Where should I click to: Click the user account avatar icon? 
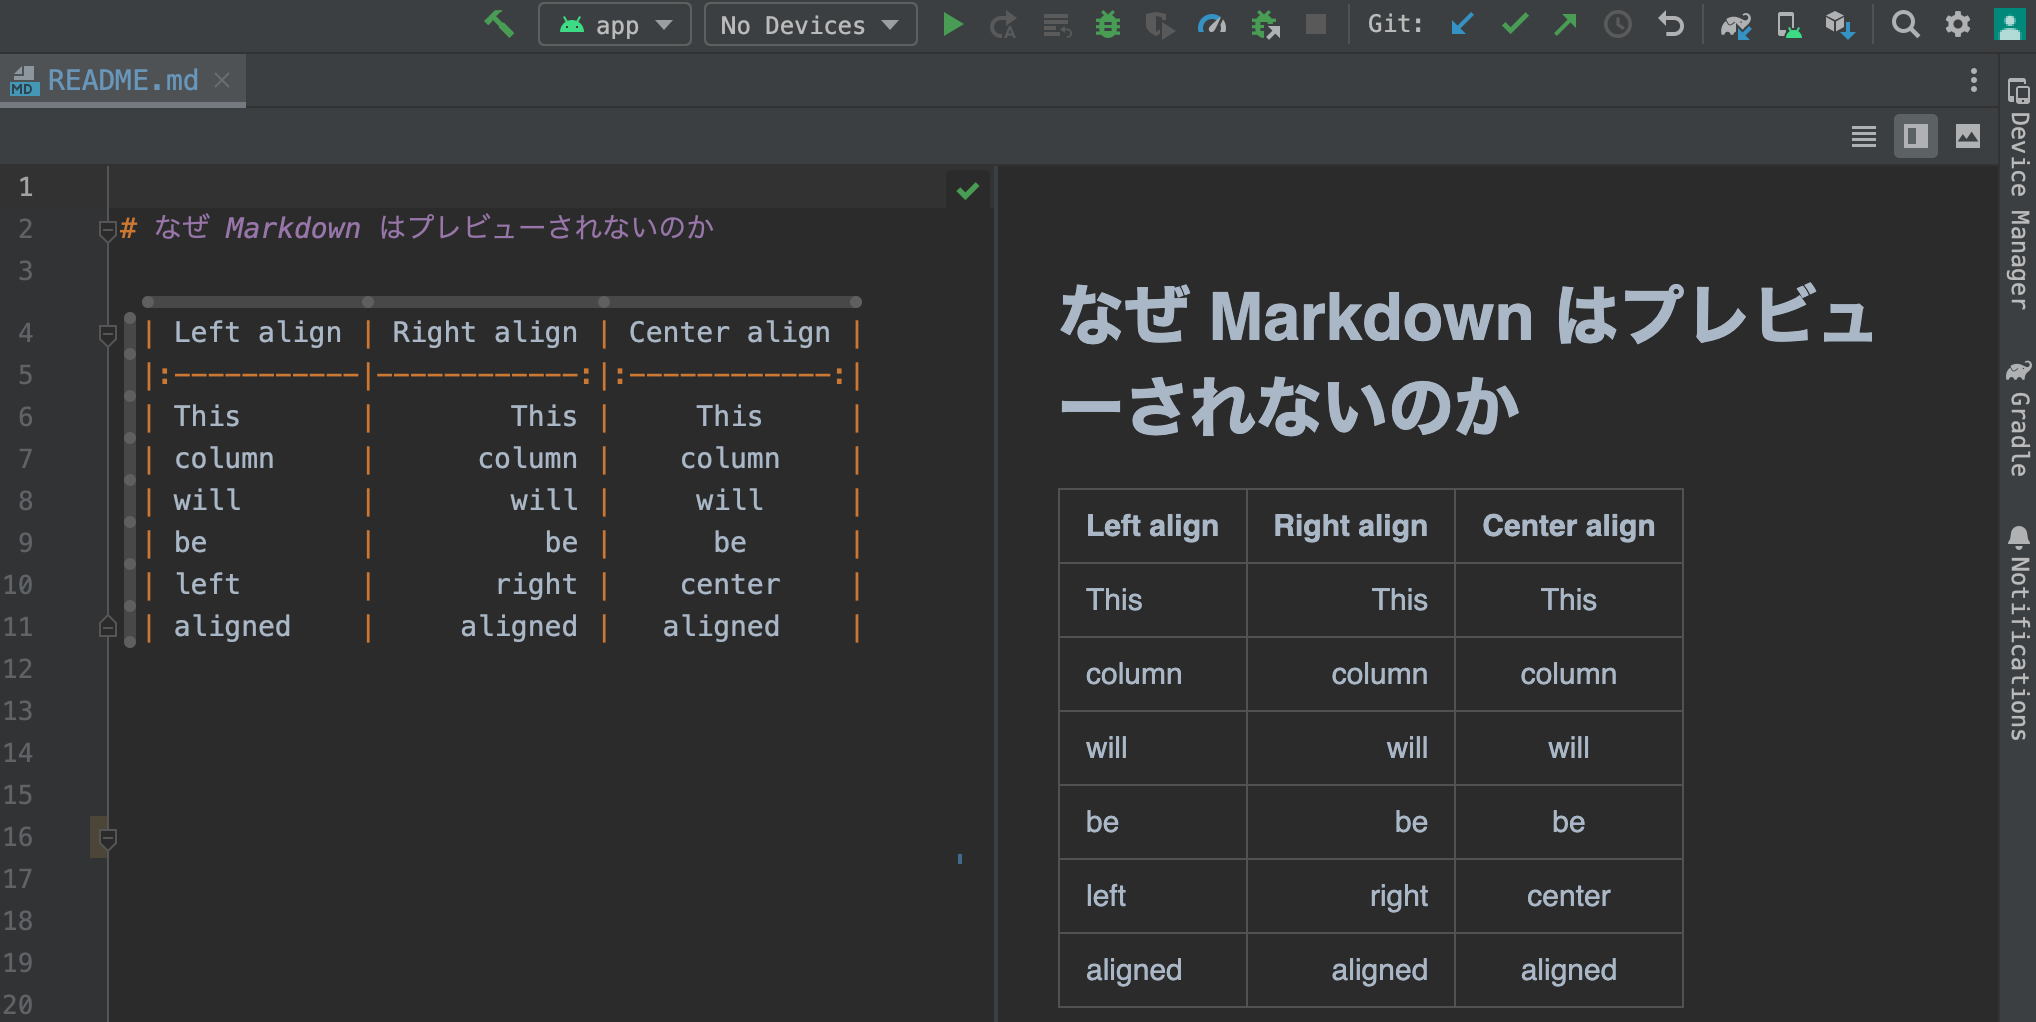[2009, 24]
